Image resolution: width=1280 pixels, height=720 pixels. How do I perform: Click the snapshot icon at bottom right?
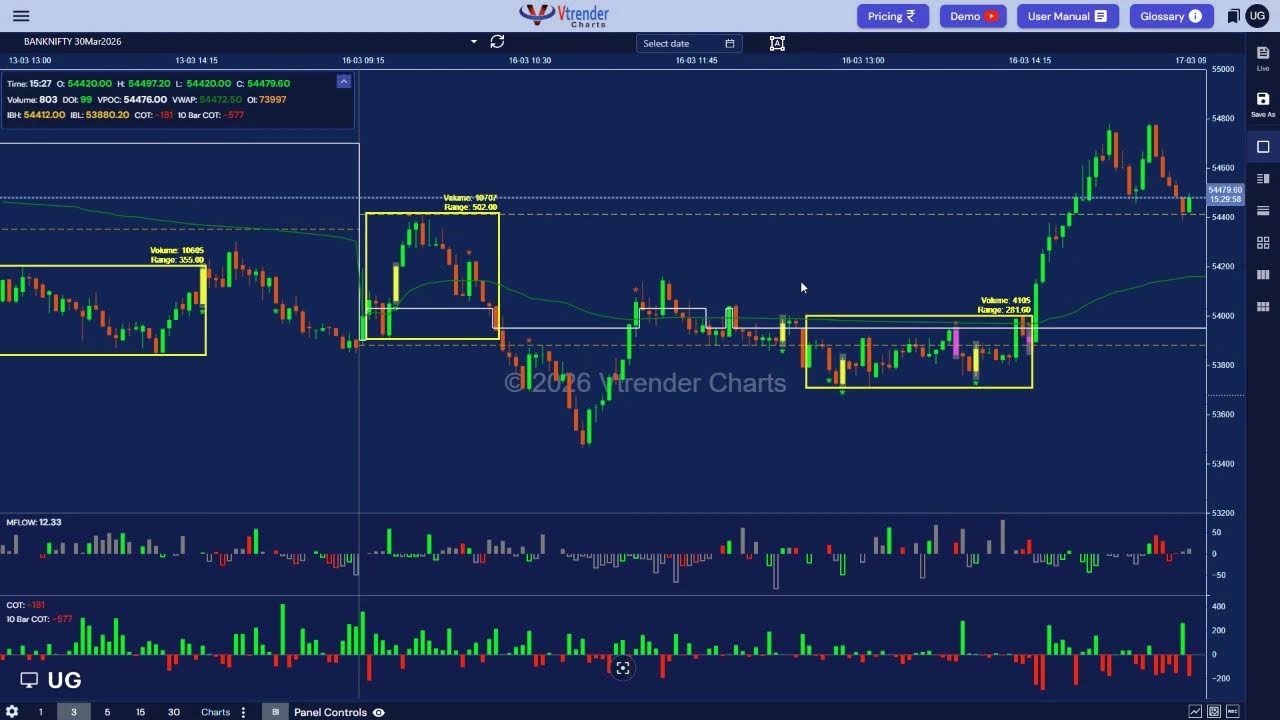pyautogui.click(x=1214, y=712)
